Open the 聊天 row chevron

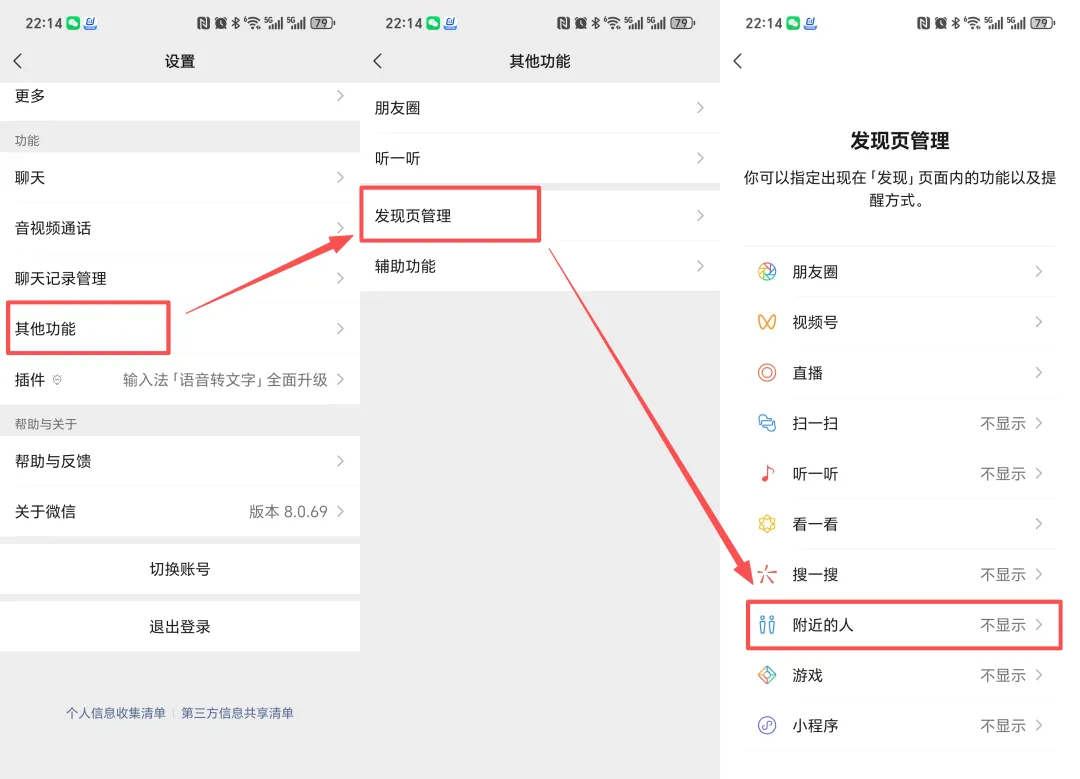[x=340, y=178]
